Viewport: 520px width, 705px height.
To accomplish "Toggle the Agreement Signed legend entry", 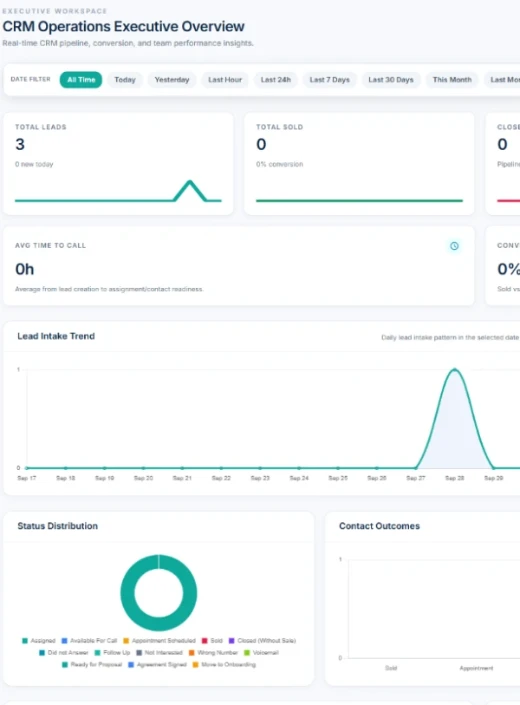I will (157, 665).
